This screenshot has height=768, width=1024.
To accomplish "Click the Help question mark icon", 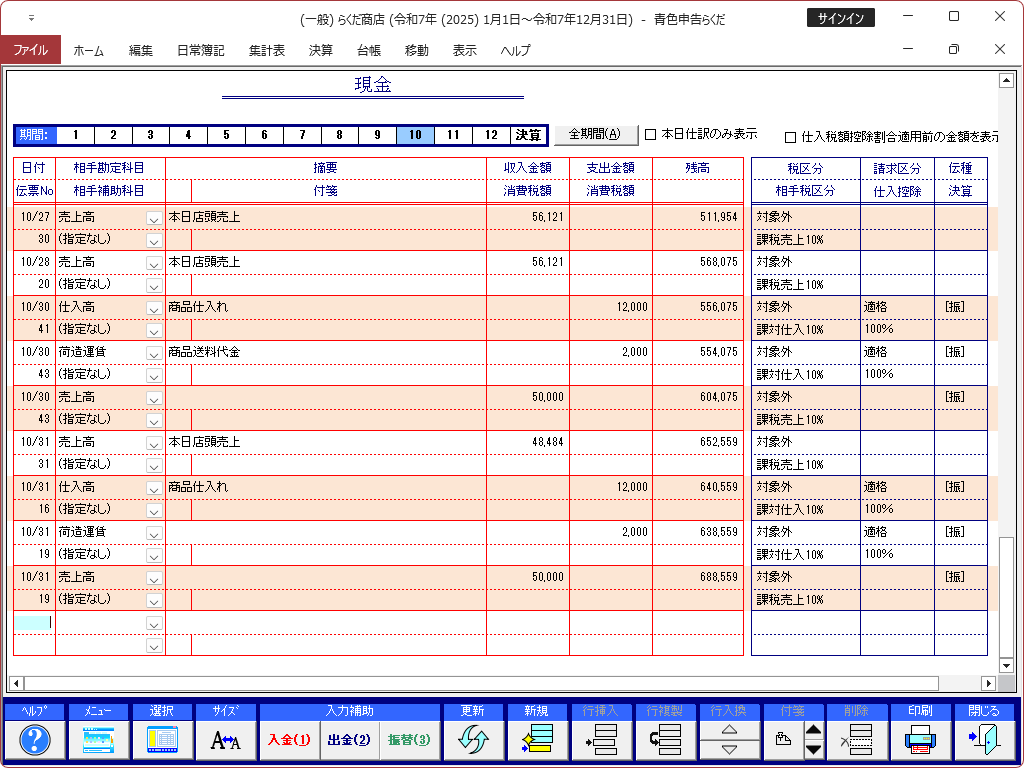I will click(35, 740).
